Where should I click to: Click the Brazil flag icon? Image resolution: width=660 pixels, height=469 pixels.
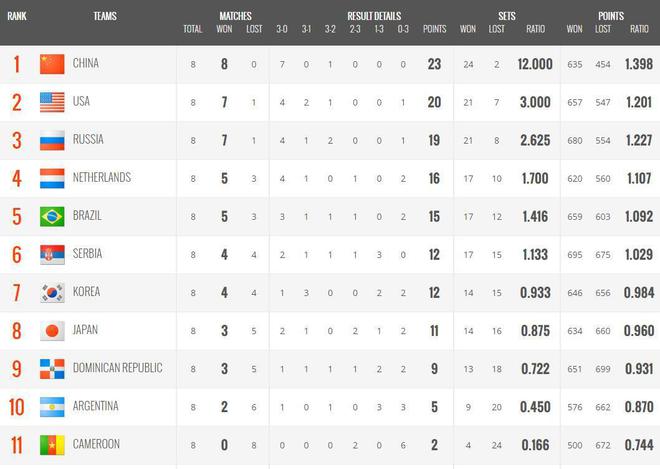52,216
